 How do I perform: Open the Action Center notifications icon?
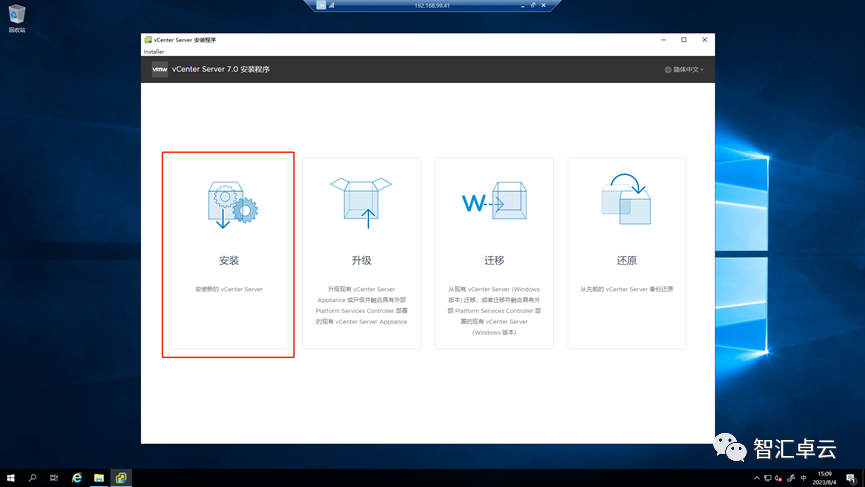[851, 478]
